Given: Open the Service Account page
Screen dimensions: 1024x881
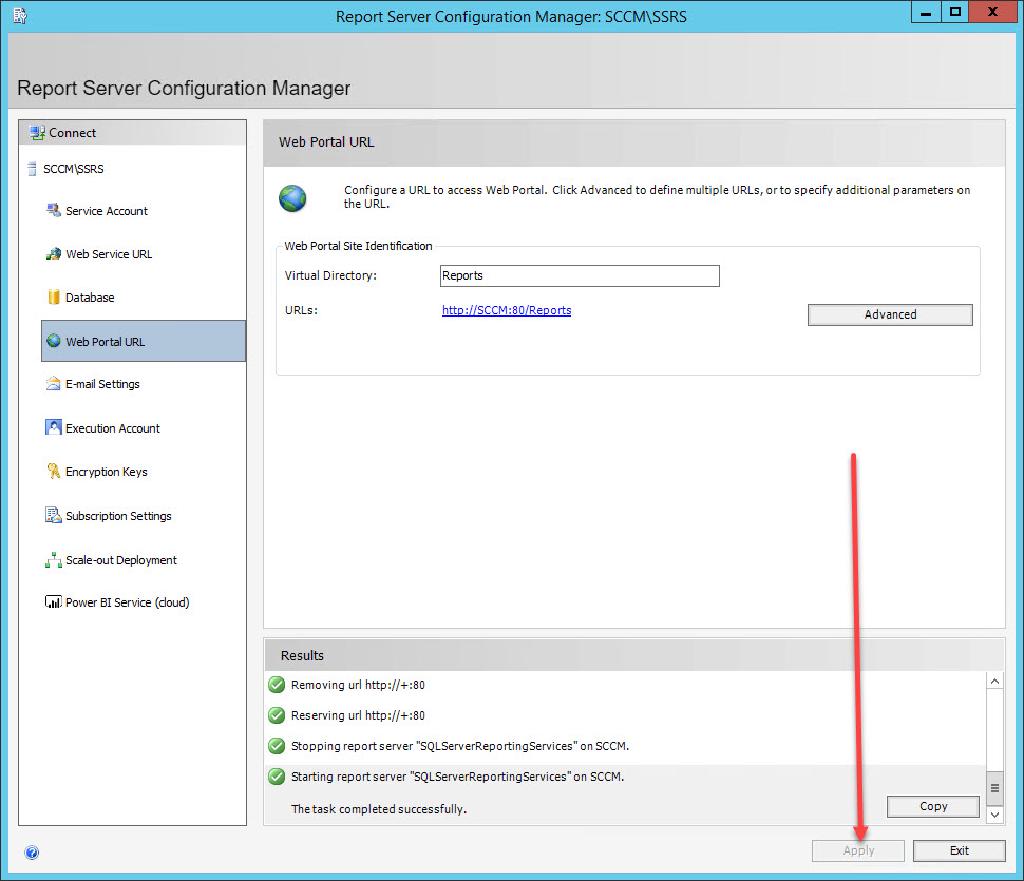Looking at the screenshot, I should tap(107, 211).
